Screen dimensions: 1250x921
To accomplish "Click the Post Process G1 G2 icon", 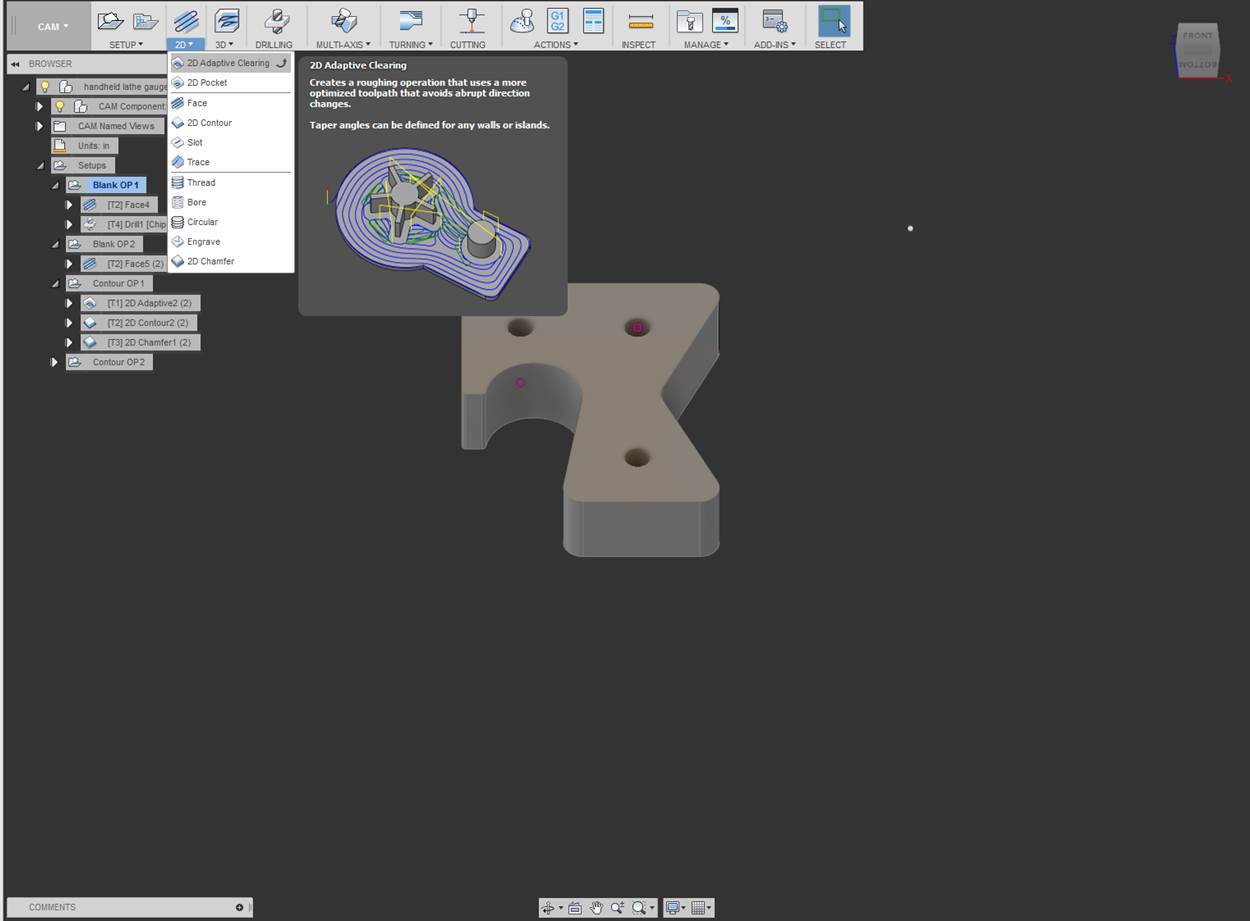I will pyautogui.click(x=558, y=21).
